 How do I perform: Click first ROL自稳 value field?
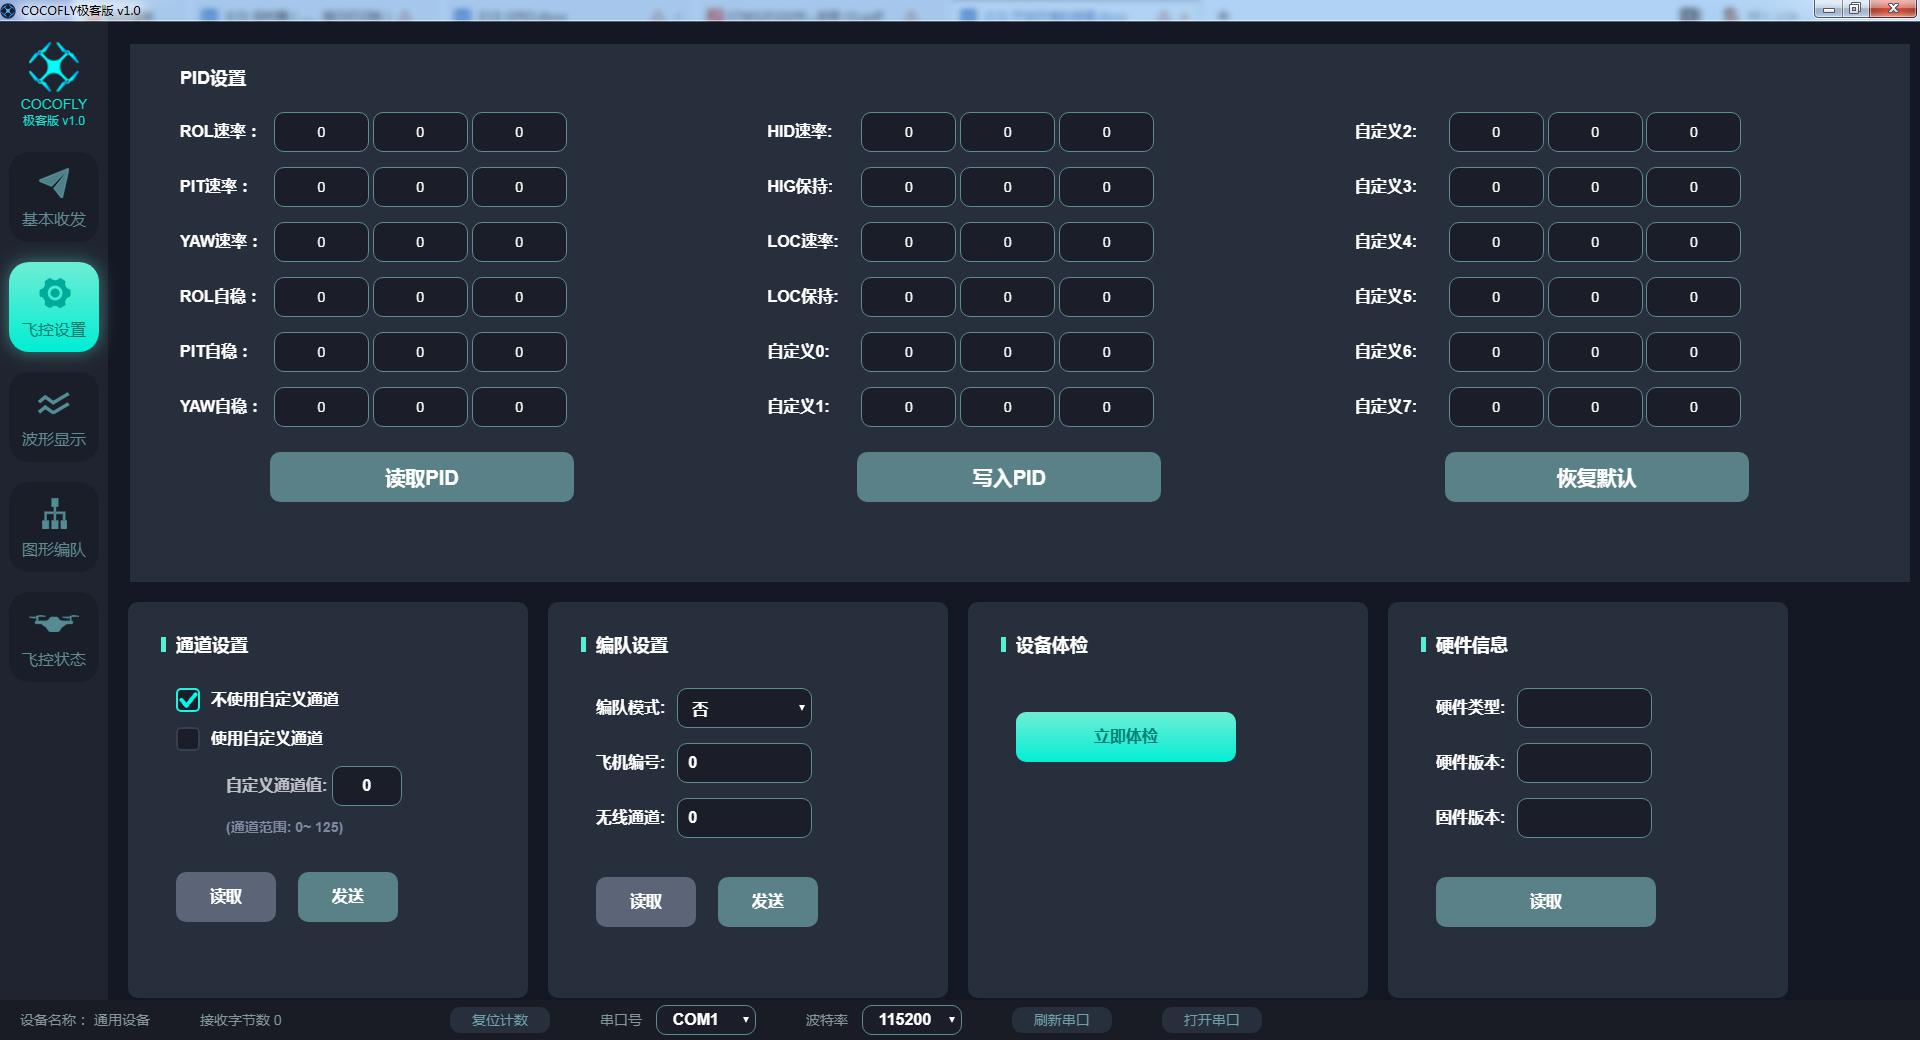click(x=321, y=297)
